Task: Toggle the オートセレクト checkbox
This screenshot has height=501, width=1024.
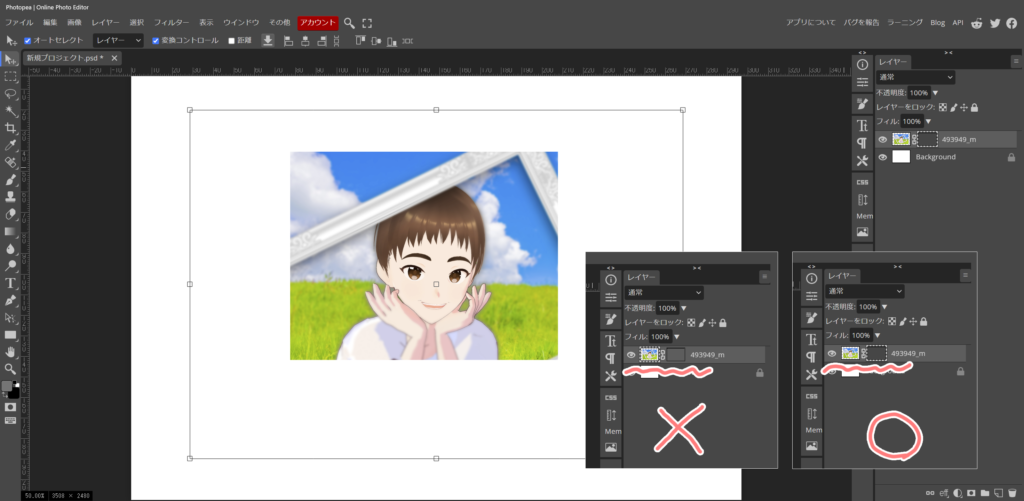Action: 29,41
